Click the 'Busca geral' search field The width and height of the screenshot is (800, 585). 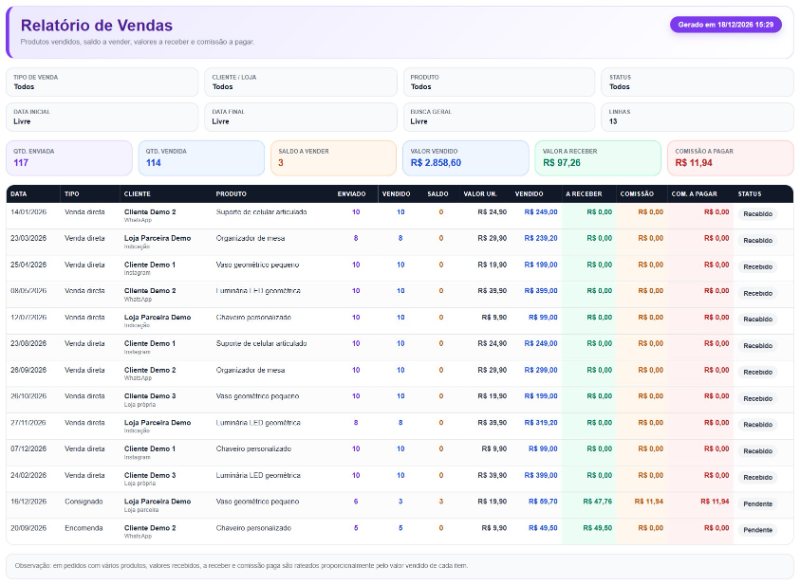tap(499, 117)
